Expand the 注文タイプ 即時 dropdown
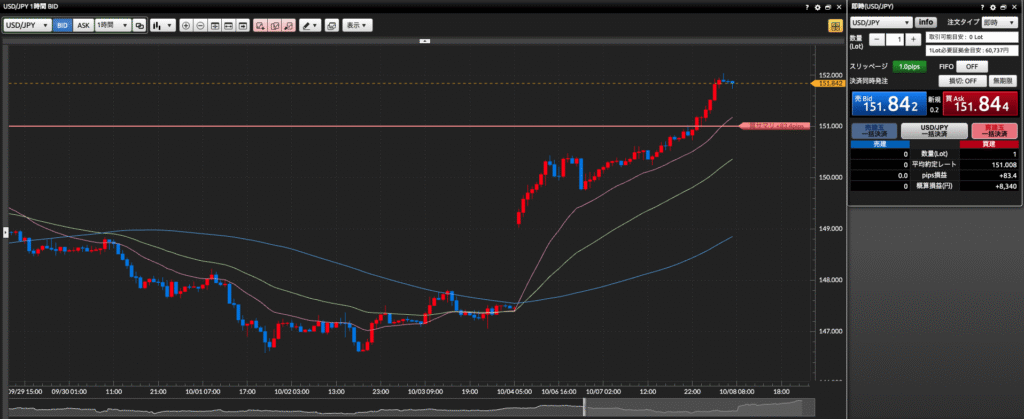This screenshot has height=419, width=1024. click(x=1000, y=21)
